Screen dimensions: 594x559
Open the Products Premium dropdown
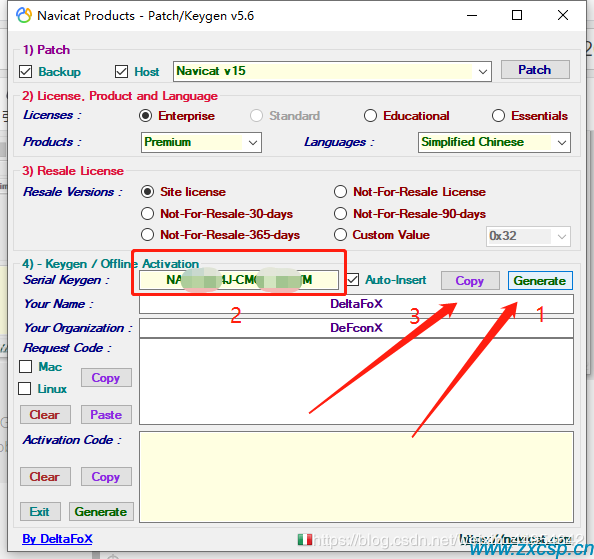[201, 142]
